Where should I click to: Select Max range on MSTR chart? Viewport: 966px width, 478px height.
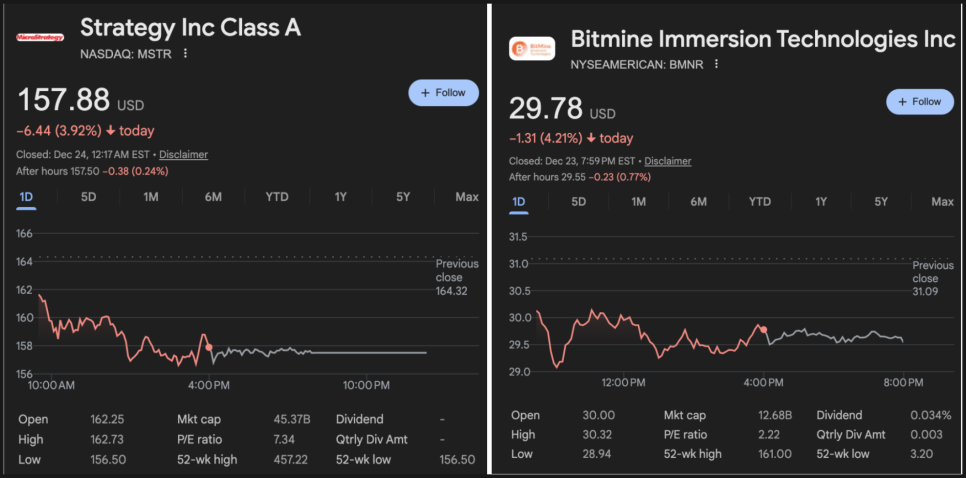point(466,197)
